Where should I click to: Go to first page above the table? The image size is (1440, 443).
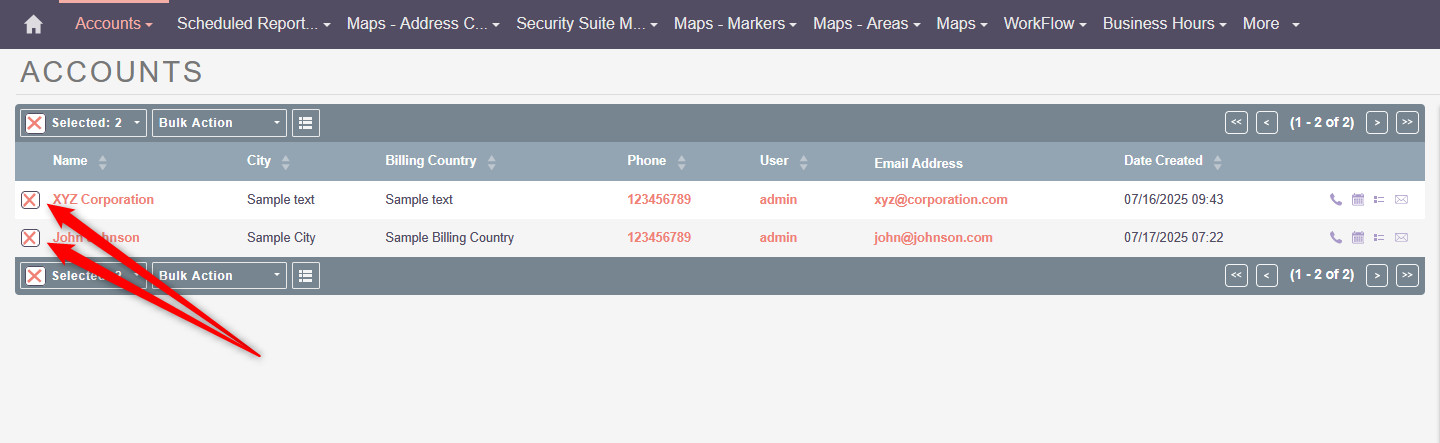(x=1237, y=123)
